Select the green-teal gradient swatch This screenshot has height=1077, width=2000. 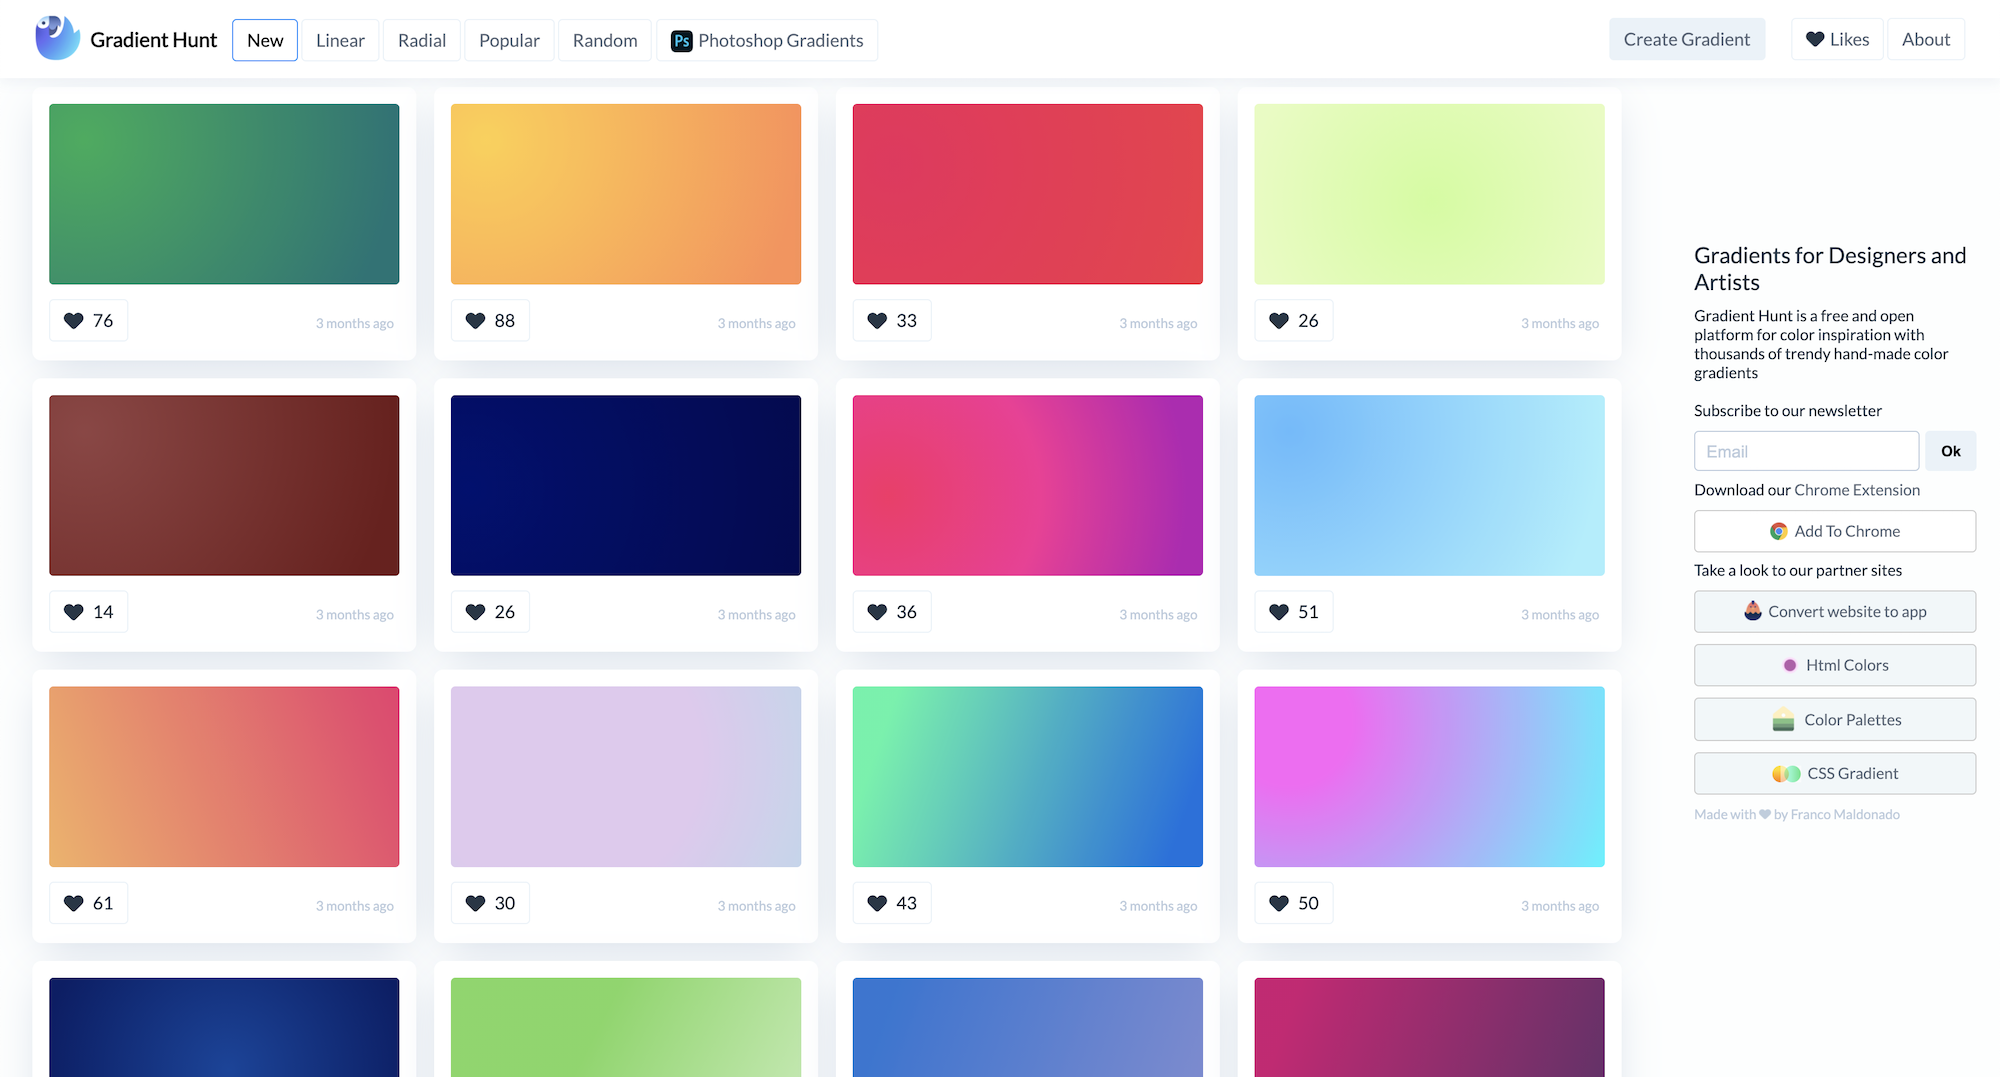(224, 194)
